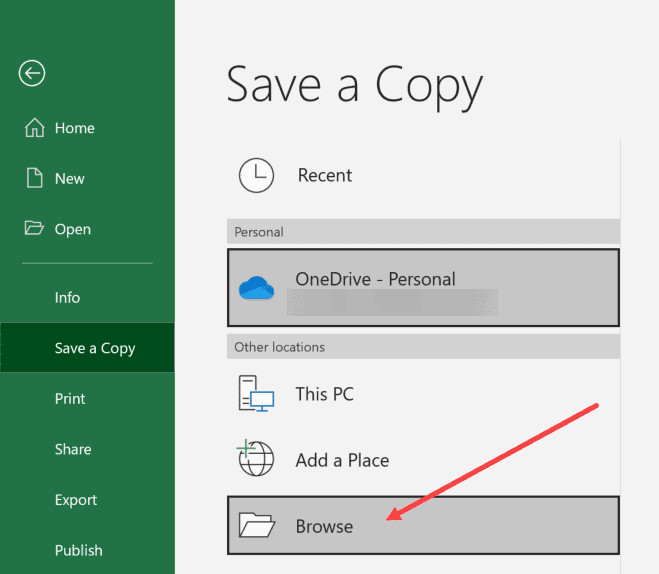Click the New blank document icon
Screen dimensions: 659x574
(34, 178)
